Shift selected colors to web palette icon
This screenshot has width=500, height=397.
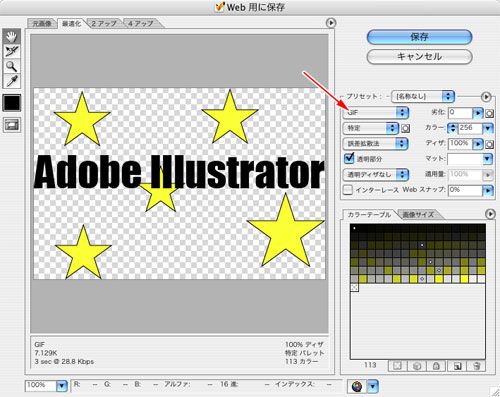point(417,366)
